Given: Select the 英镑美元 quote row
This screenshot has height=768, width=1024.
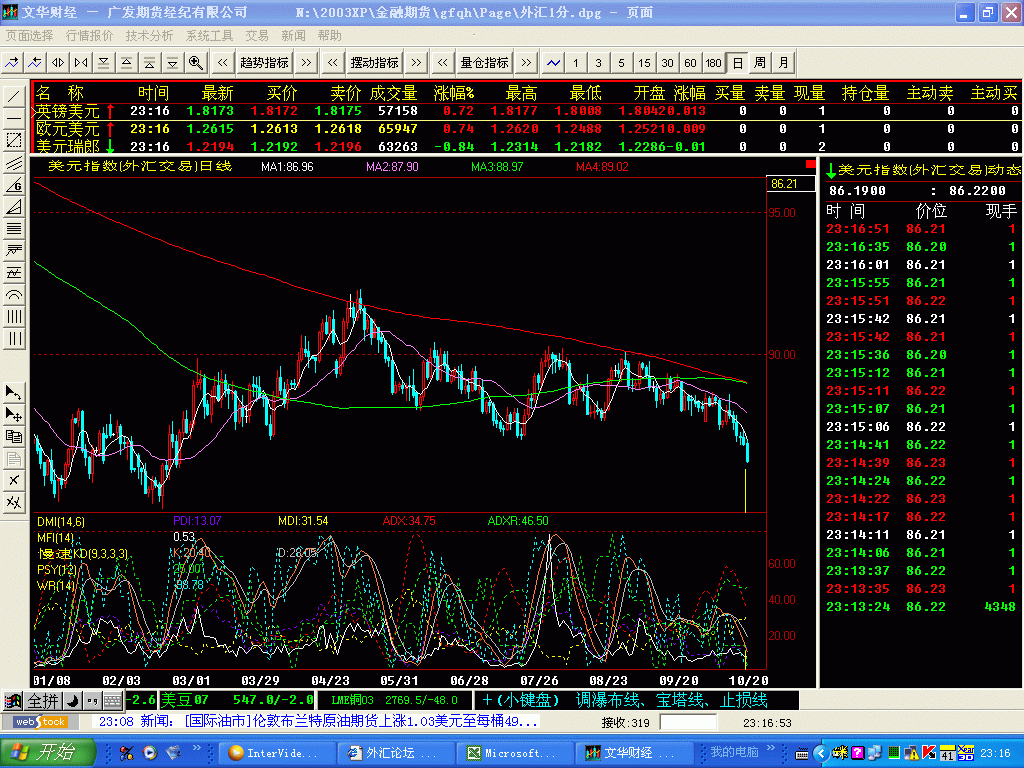Looking at the screenshot, I should pyautogui.click(x=525, y=111).
